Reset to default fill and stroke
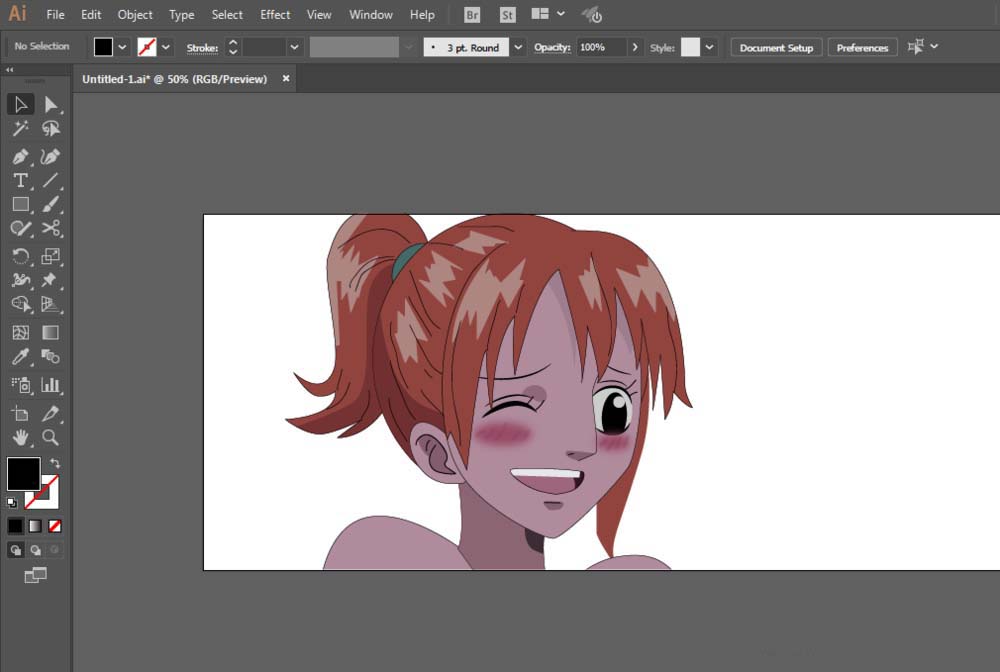Image resolution: width=1000 pixels, height=672 pixels. click(x=12, y=502)
